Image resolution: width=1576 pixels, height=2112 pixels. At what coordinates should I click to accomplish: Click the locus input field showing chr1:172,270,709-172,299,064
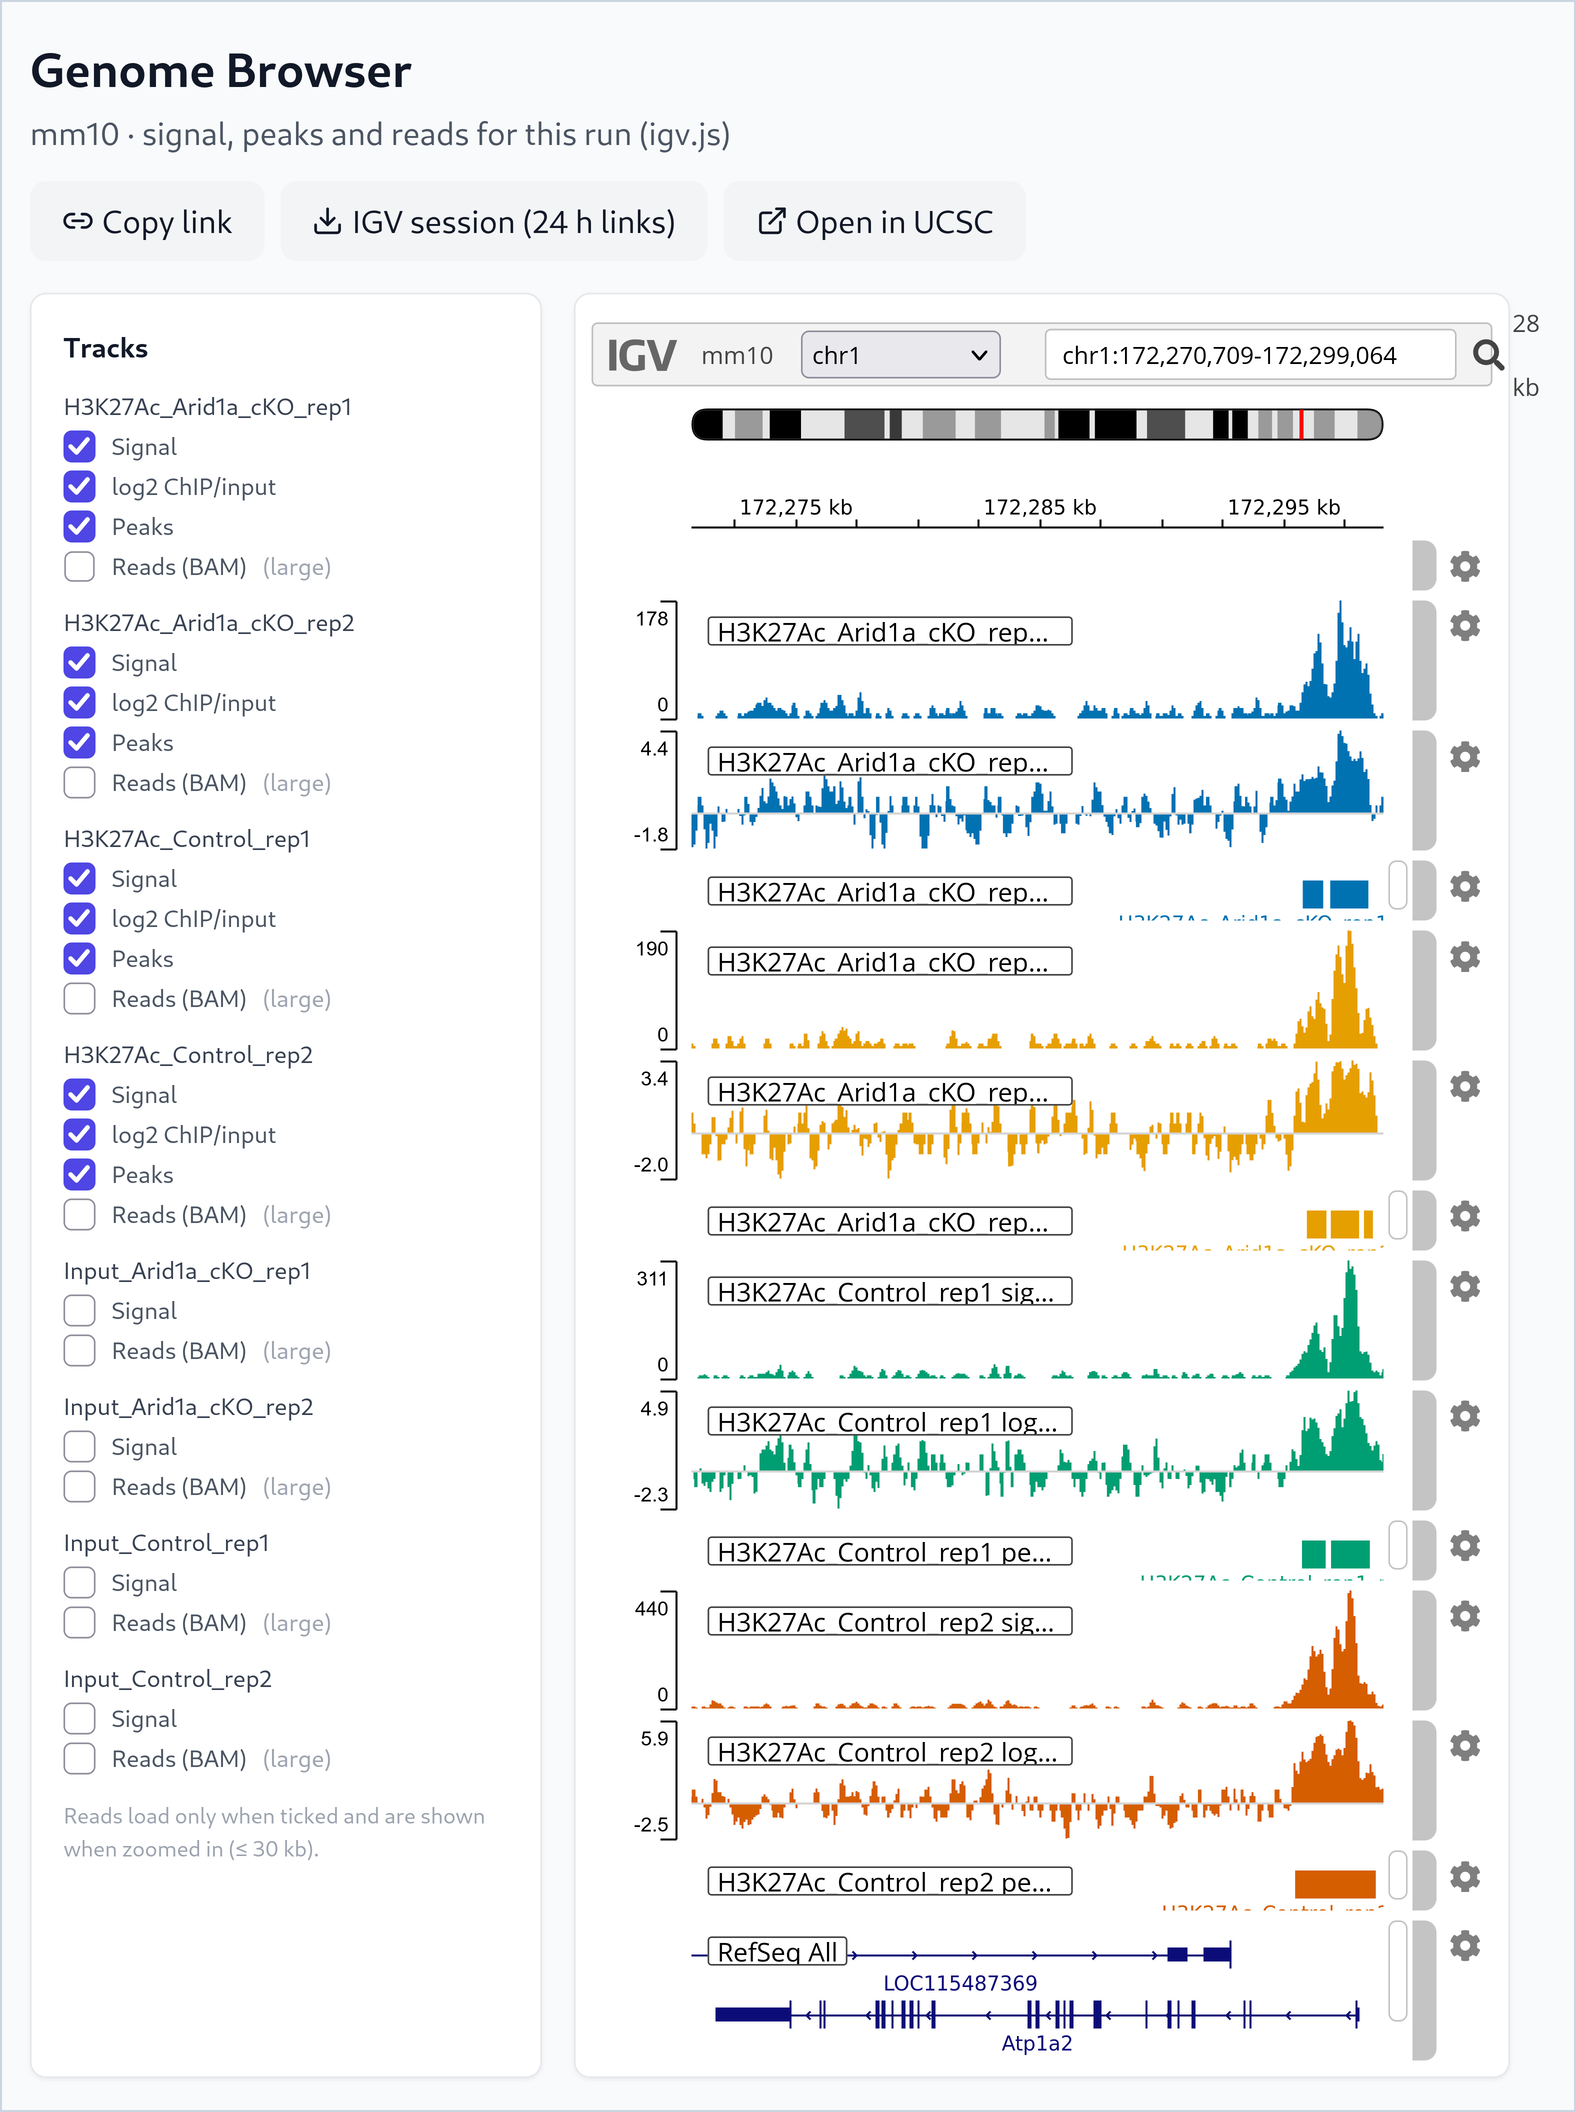1250,355
